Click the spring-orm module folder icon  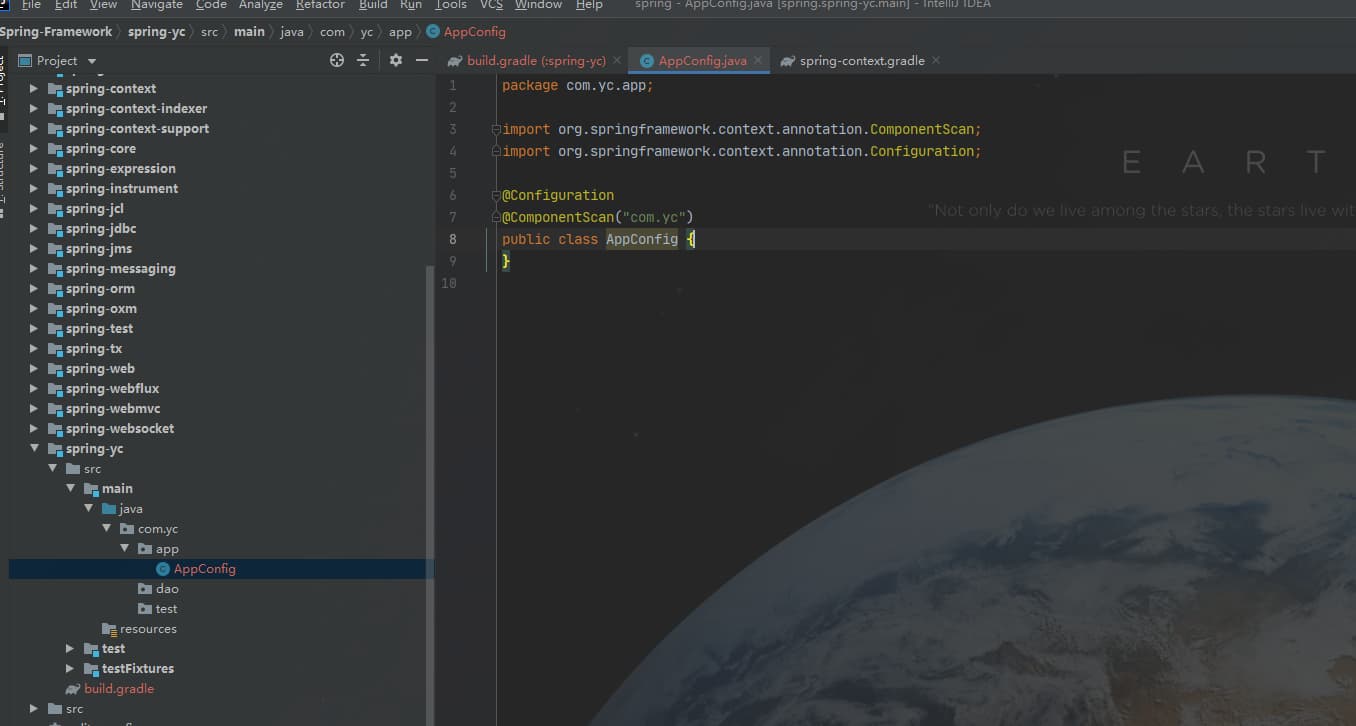55,289
